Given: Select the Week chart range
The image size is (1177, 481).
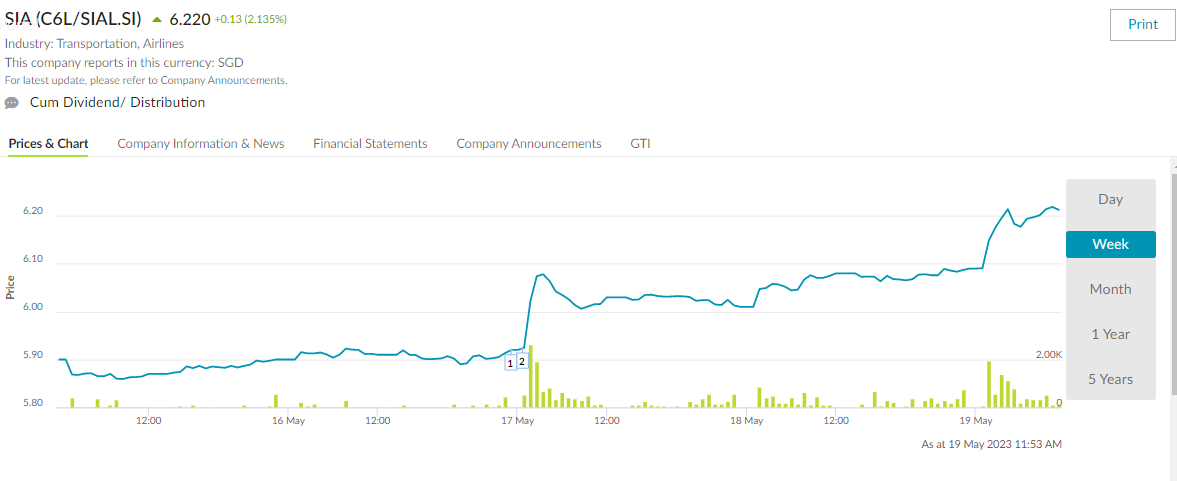Looking at the screenshot, I should (x=1110, y=245).
